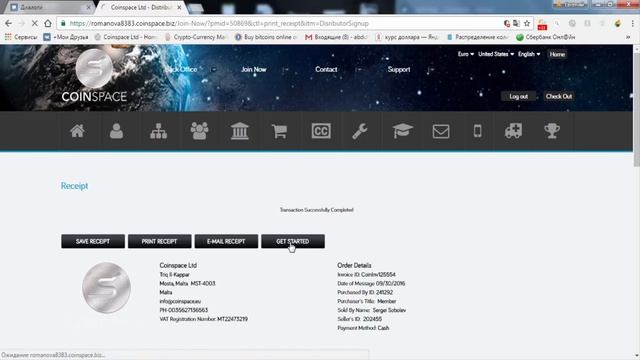640x360 pixels.
Task: Click the translate icon in address bar
Action: [516, 23]
